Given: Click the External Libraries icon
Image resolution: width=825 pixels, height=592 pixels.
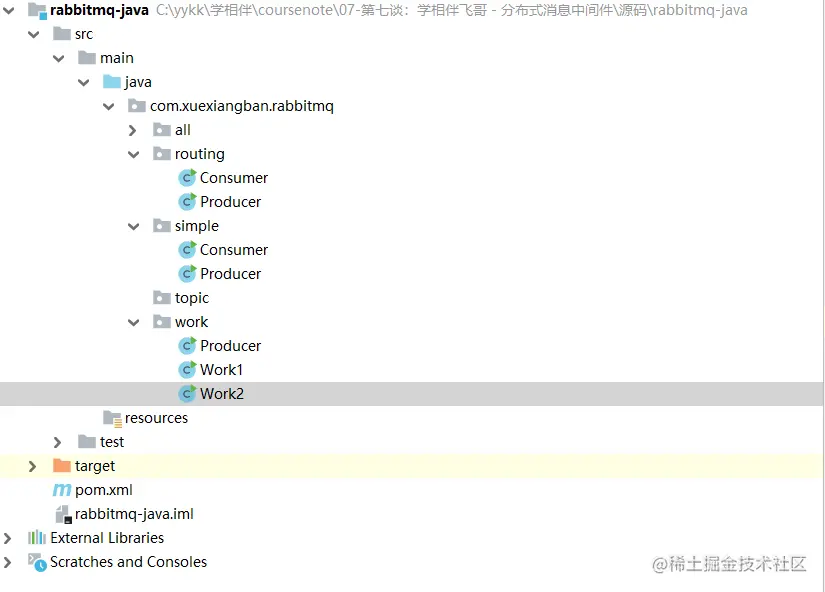Looking at the screenshot, I should [x=37, y=538].
